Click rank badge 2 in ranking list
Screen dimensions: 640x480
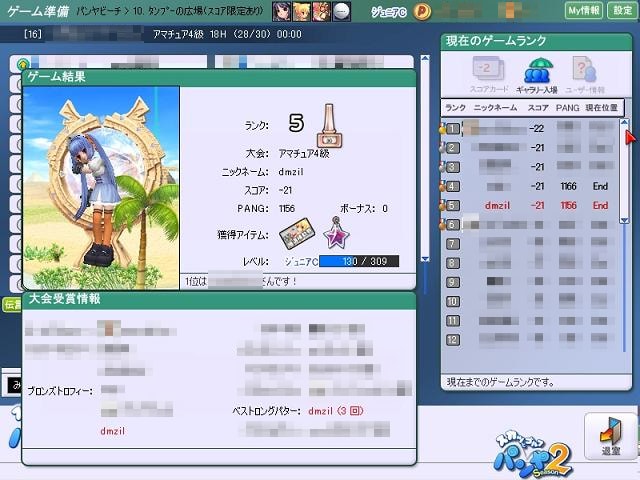[x=451, y=148]
